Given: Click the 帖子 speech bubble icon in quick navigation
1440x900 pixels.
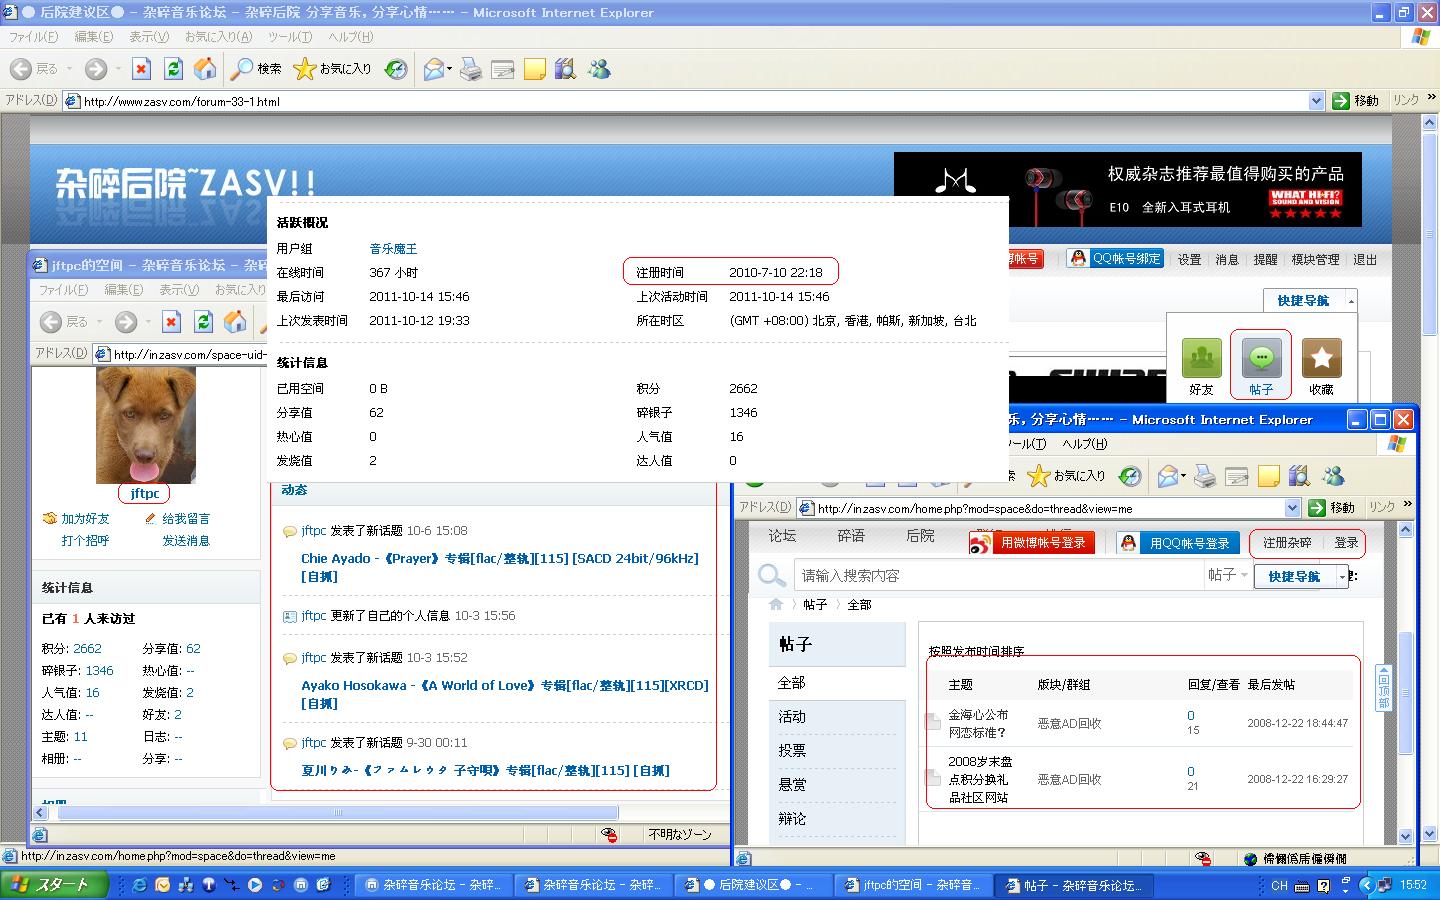Looking at the screenshot, I should pos(1261,360).
